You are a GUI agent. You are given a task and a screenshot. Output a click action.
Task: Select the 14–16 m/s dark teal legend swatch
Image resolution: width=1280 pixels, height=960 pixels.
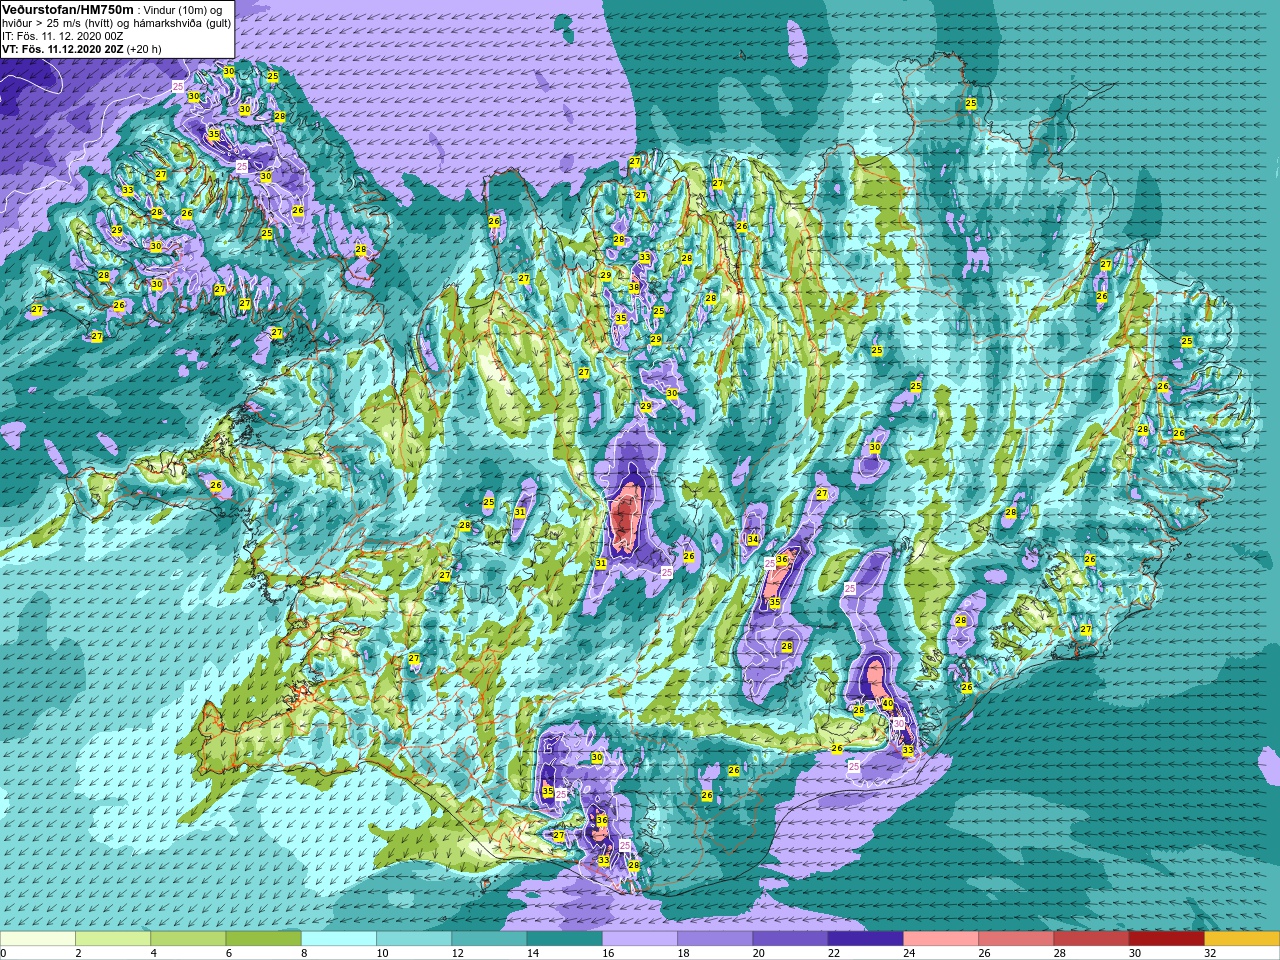coord(564,939)
